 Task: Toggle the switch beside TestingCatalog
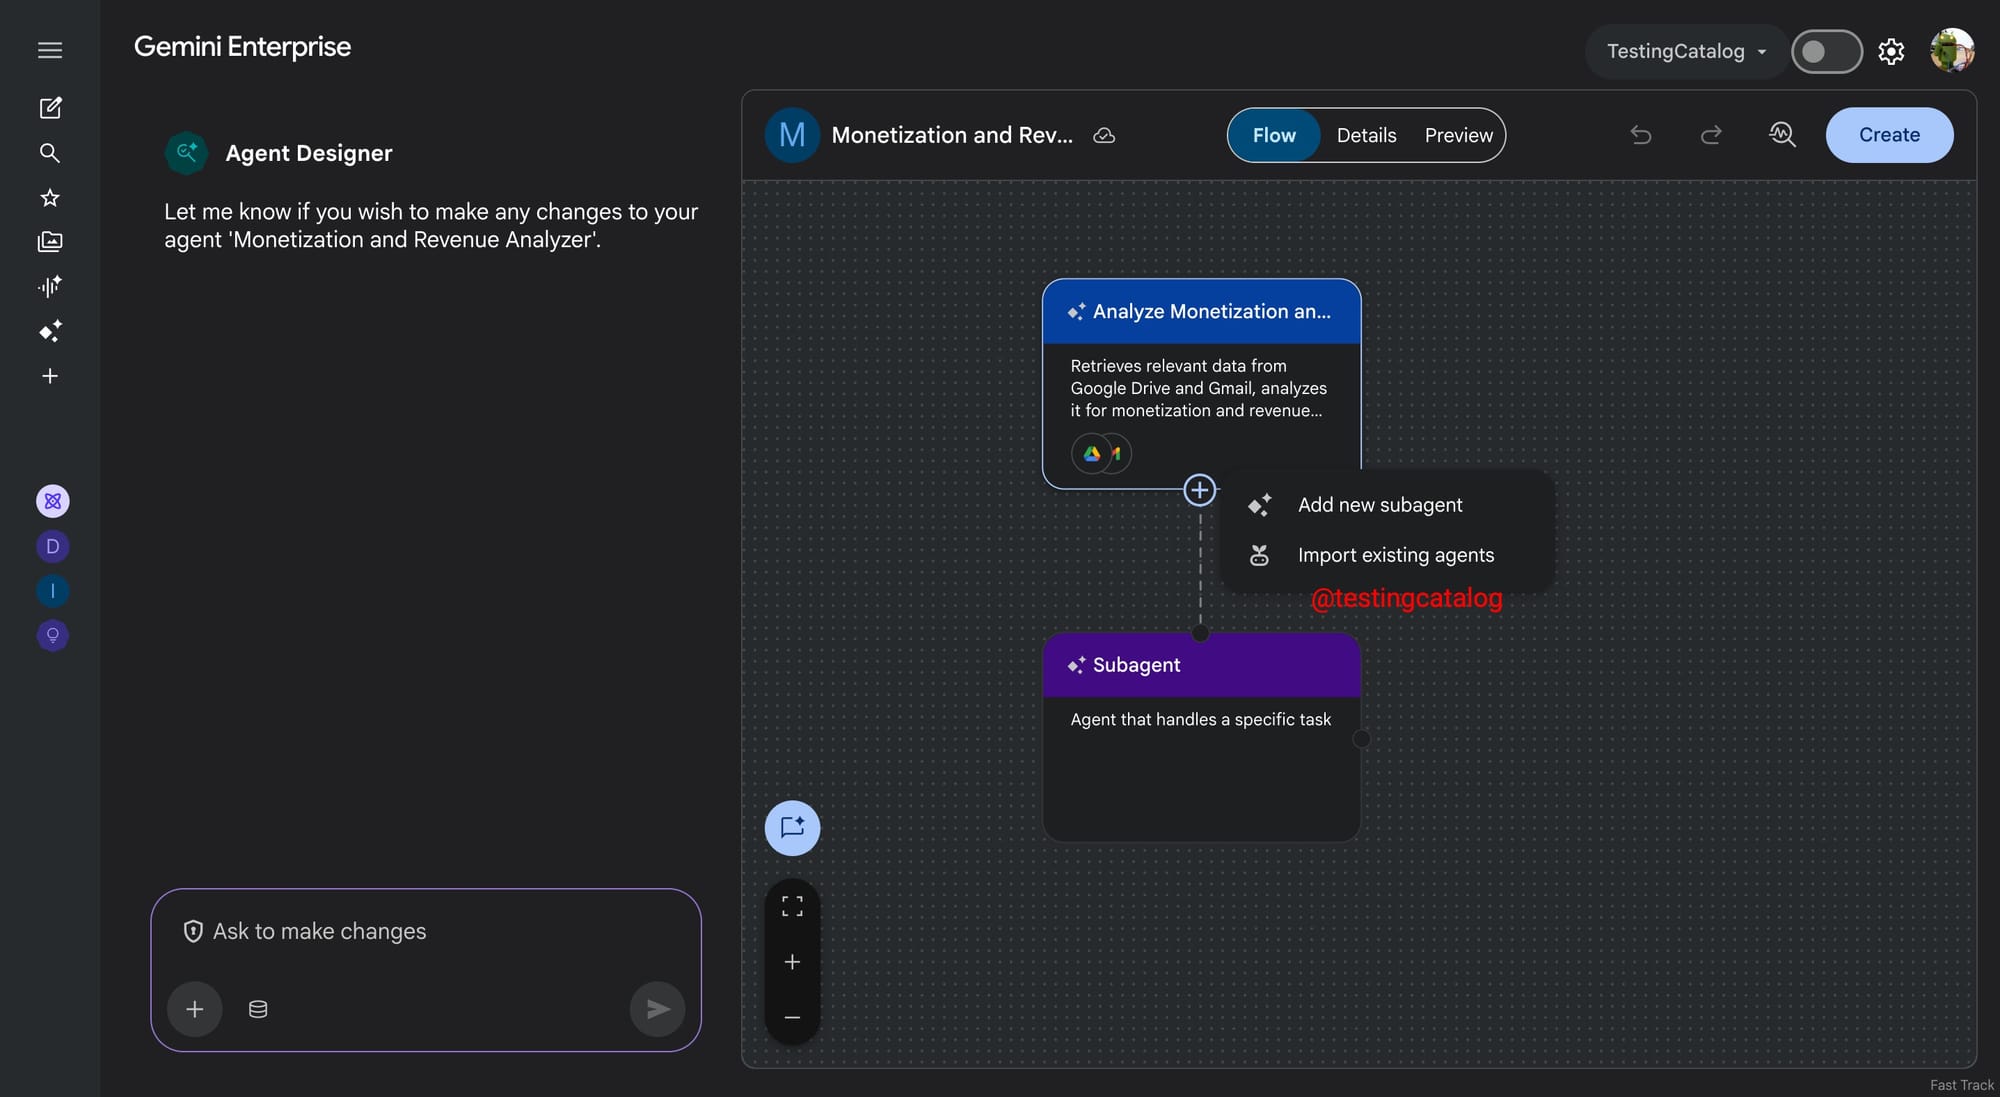(x=1825, y=52)
